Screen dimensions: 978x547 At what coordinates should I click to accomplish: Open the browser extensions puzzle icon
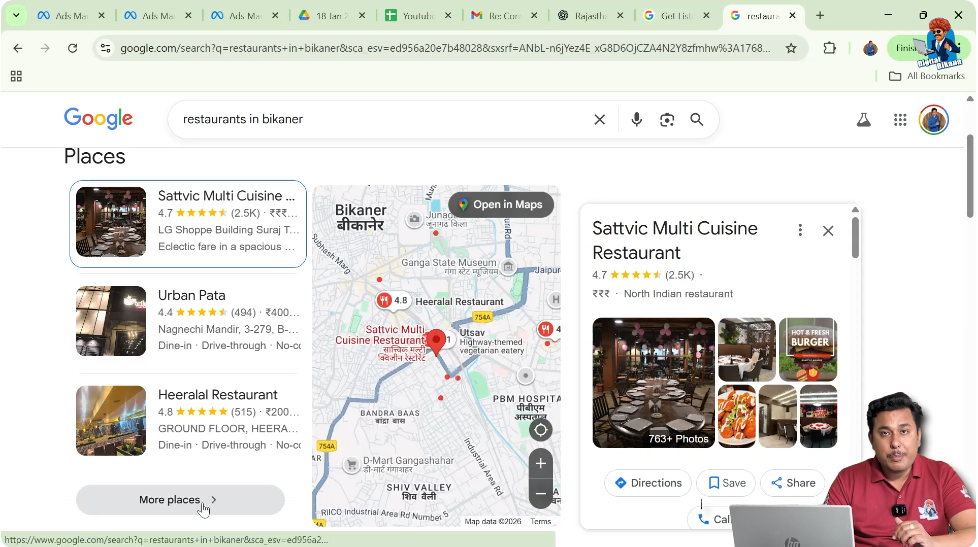[830, 48]
